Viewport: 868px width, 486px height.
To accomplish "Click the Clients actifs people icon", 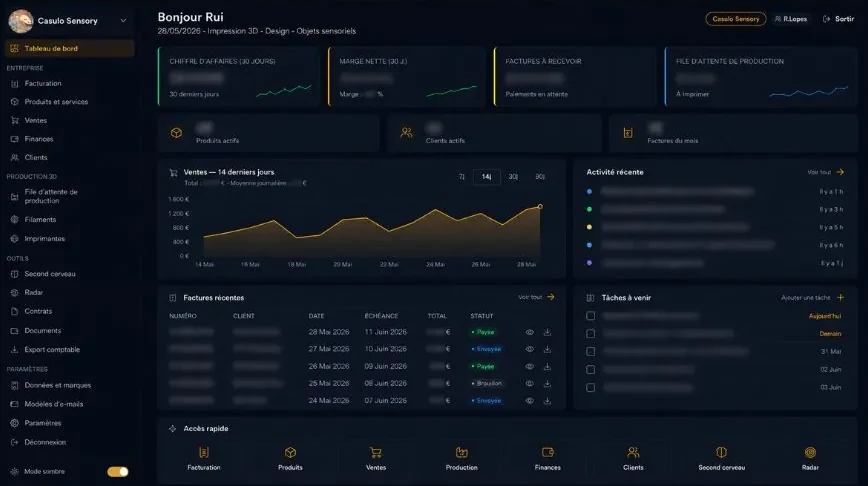I will (406, 133).
